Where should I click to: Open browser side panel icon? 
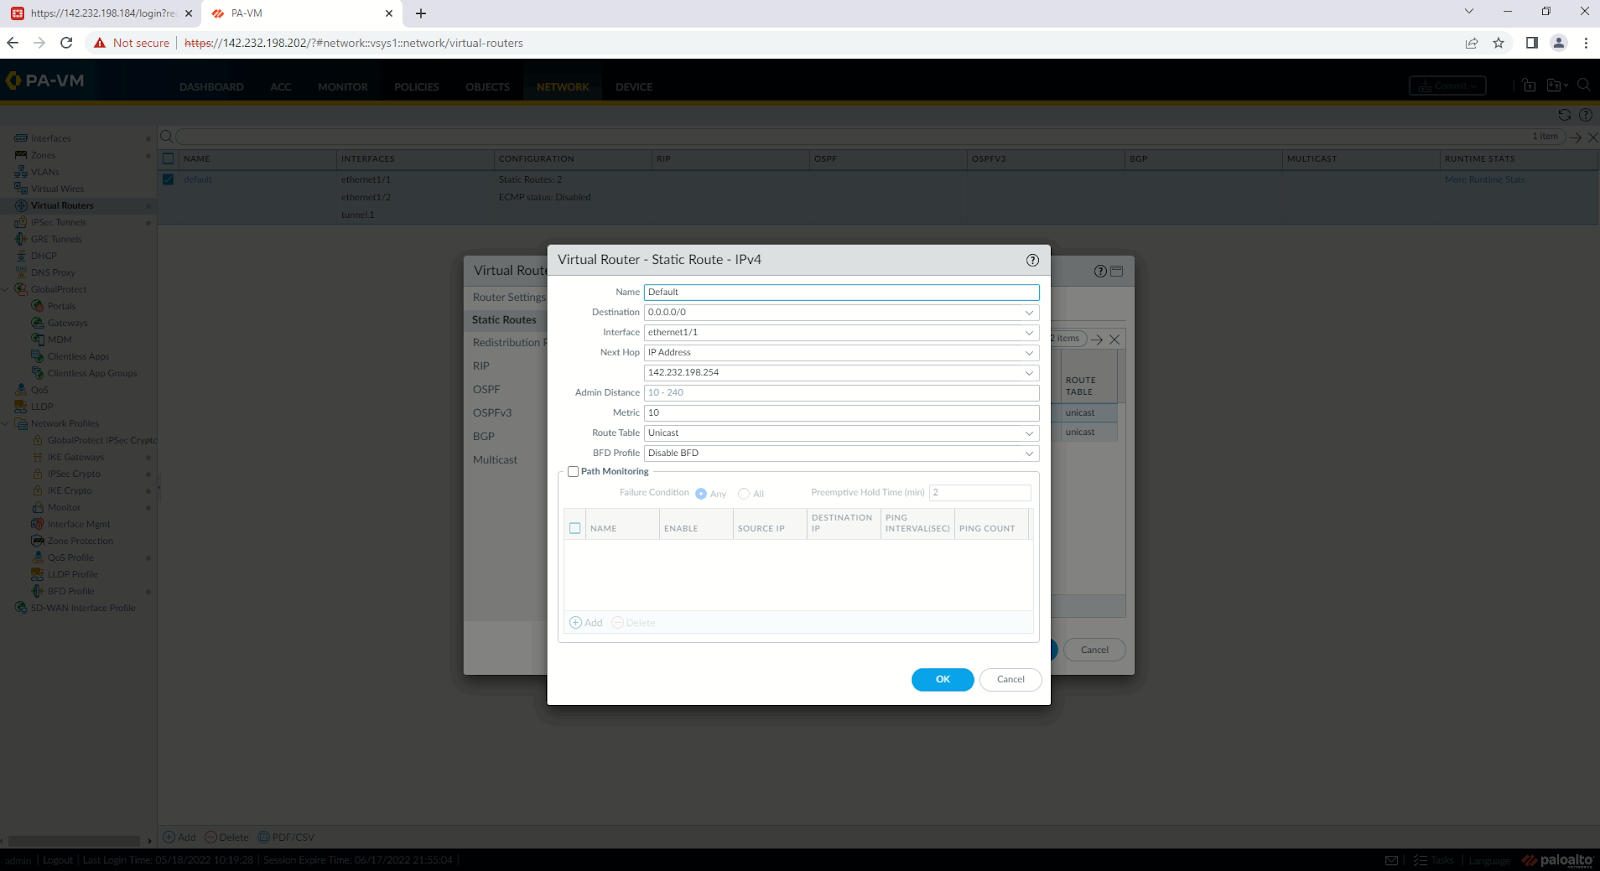(1531, 43)
